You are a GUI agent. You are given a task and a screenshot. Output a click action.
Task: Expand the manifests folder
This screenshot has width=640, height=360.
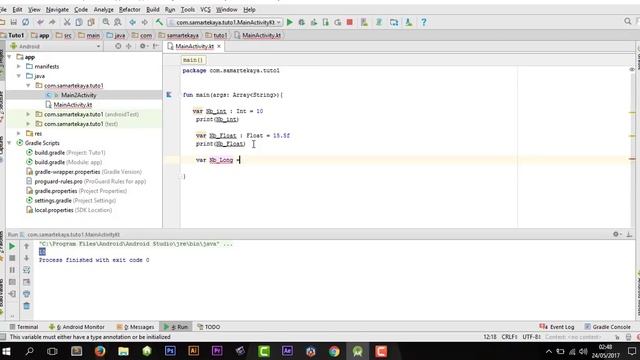click(19, 67)
